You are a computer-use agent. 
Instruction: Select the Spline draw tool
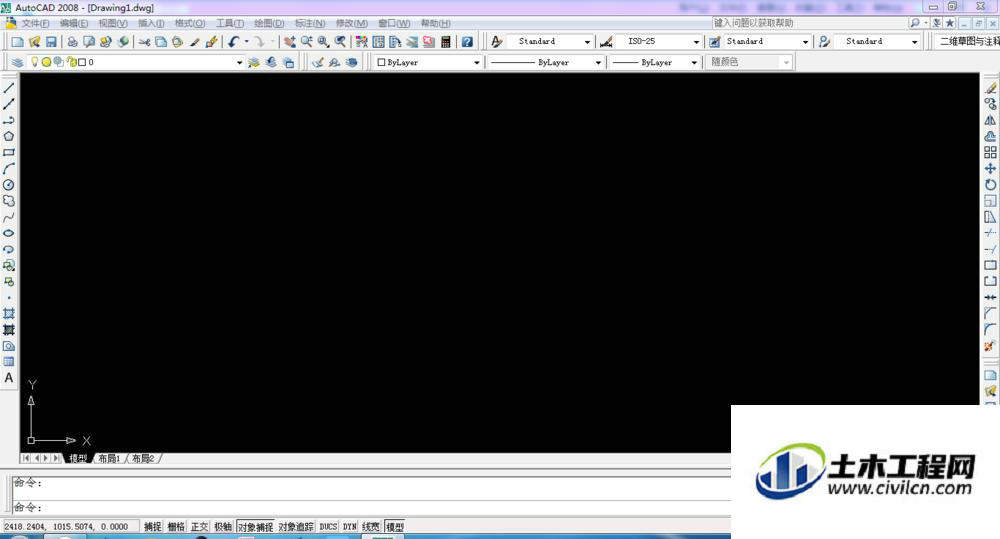click(x=9, y=217)
